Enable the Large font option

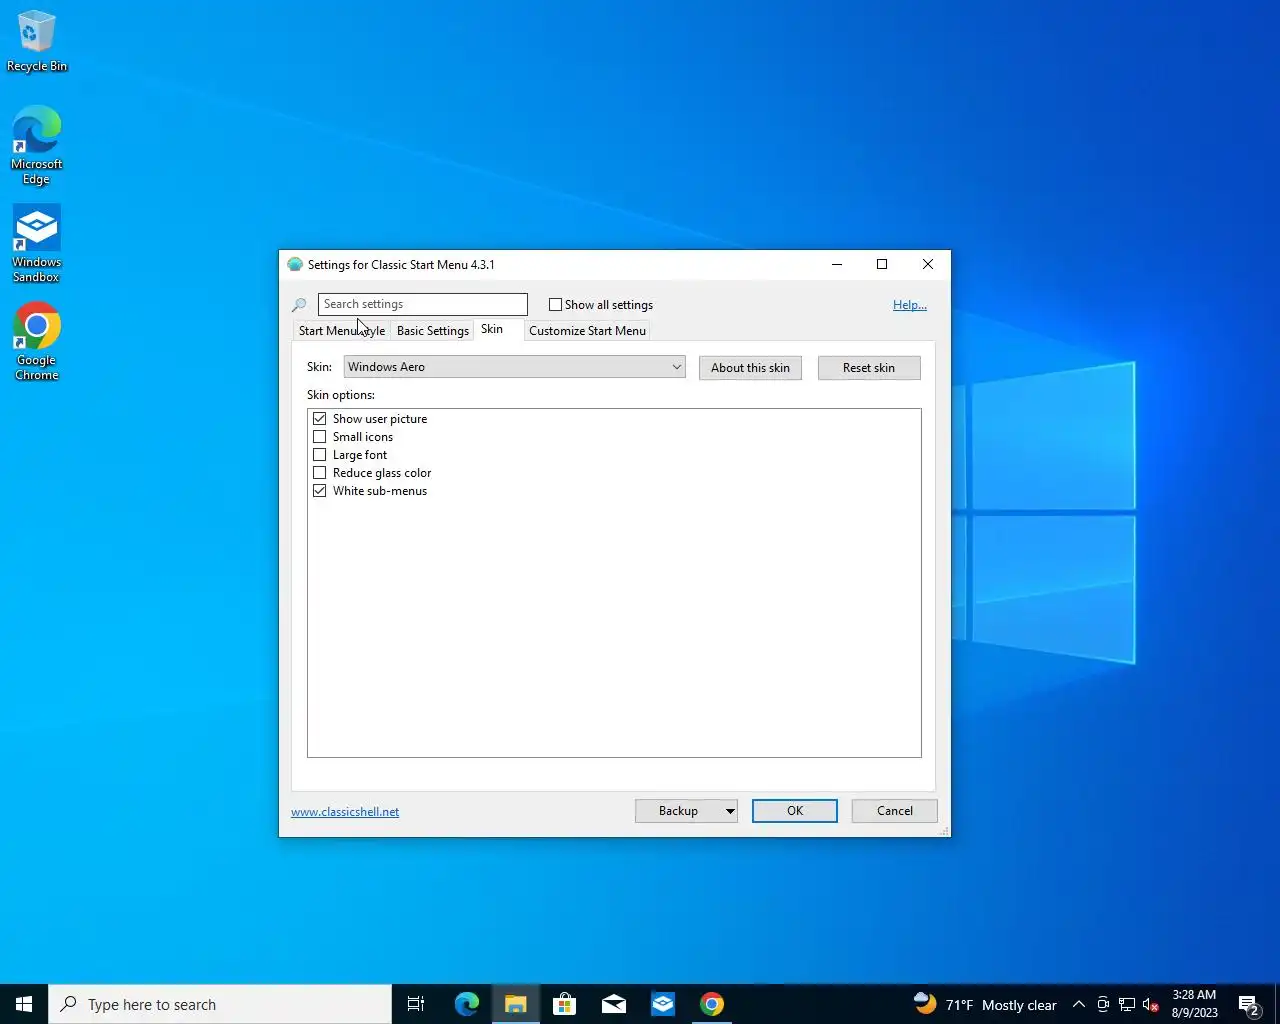(x=320, y=455)
